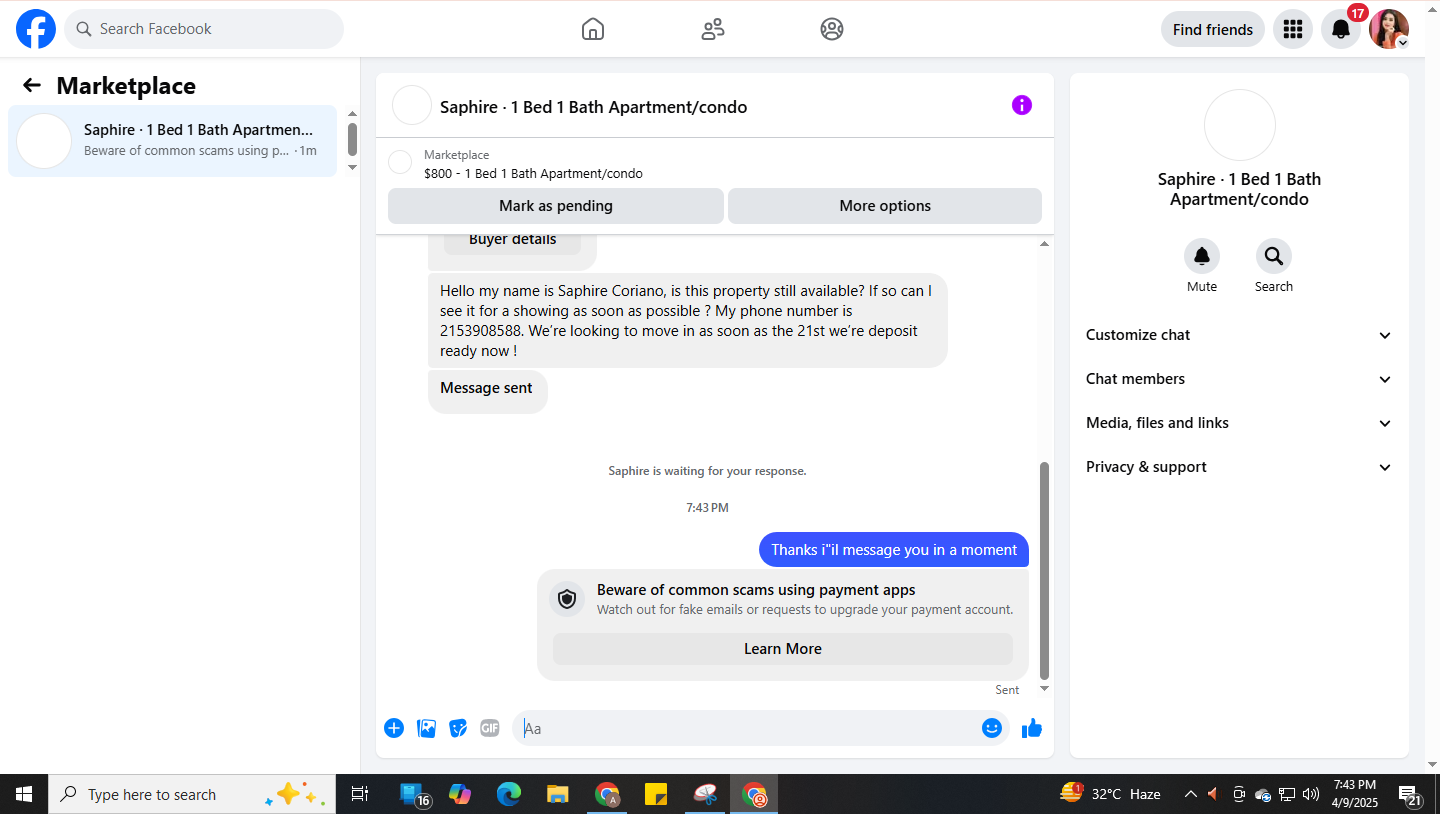Click the Windows taskbar search box

[x=192, y=794]
